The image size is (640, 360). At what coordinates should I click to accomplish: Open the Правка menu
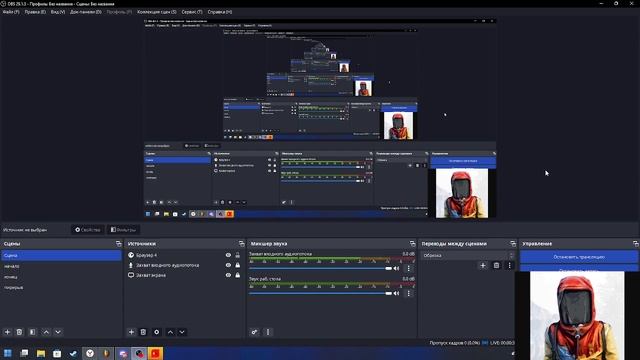coord(35,12)
